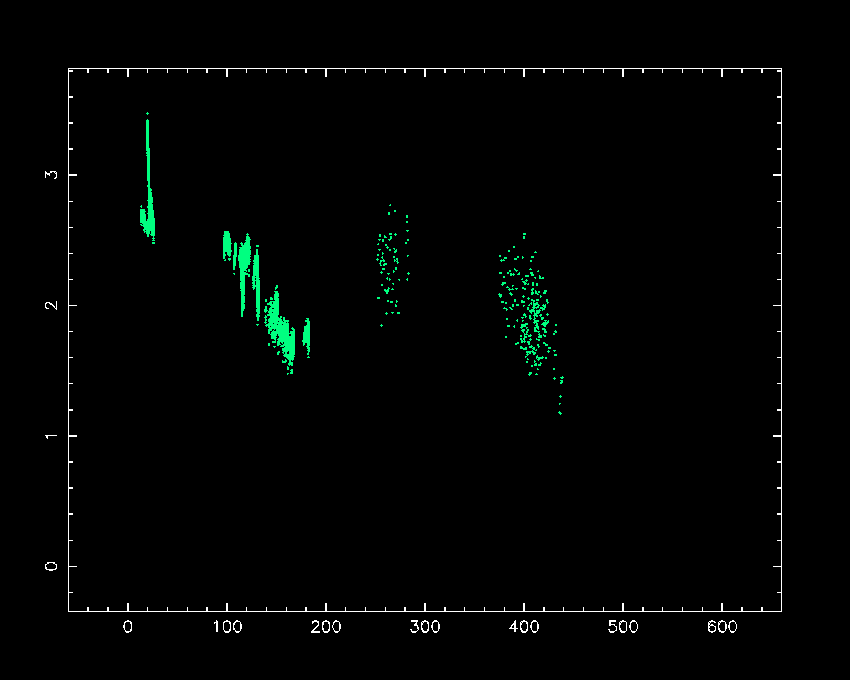The width and height of the screenshot is (850, 680).
Task: Click the y-axis label 1
Action: 51,435
